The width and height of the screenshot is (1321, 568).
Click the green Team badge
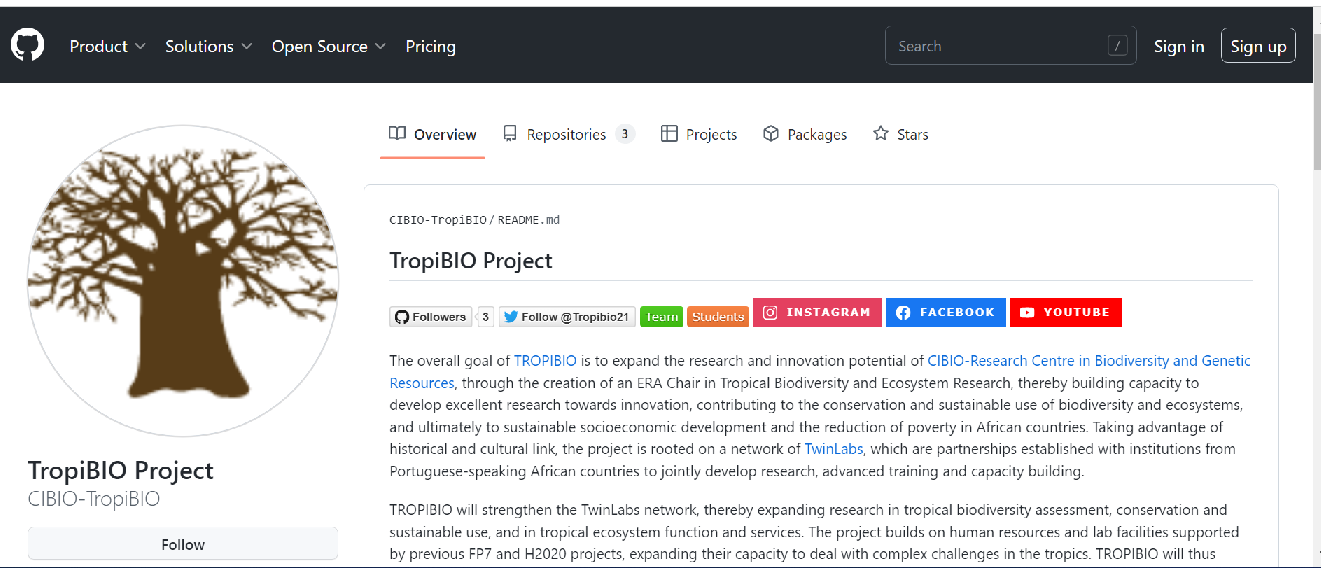(x=661, y=317)
